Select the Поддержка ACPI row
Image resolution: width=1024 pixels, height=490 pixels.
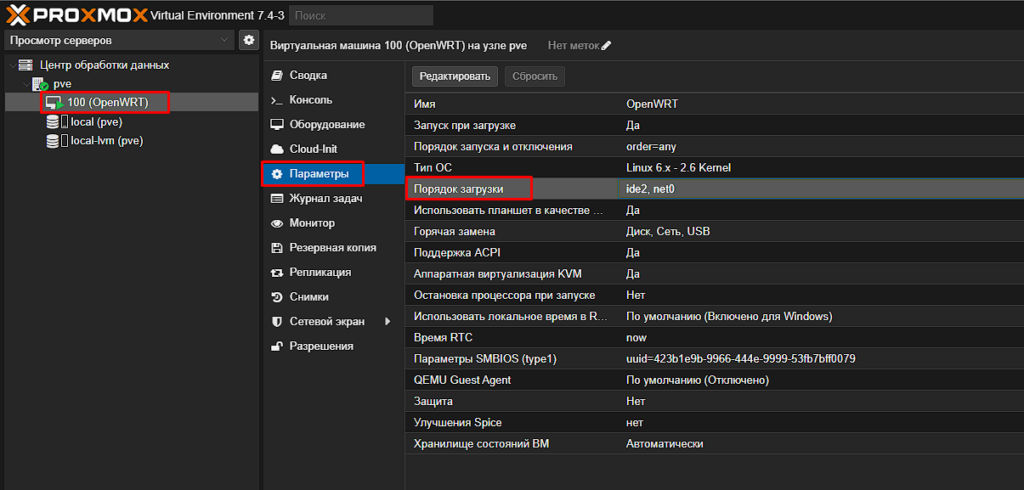[714, 253]
